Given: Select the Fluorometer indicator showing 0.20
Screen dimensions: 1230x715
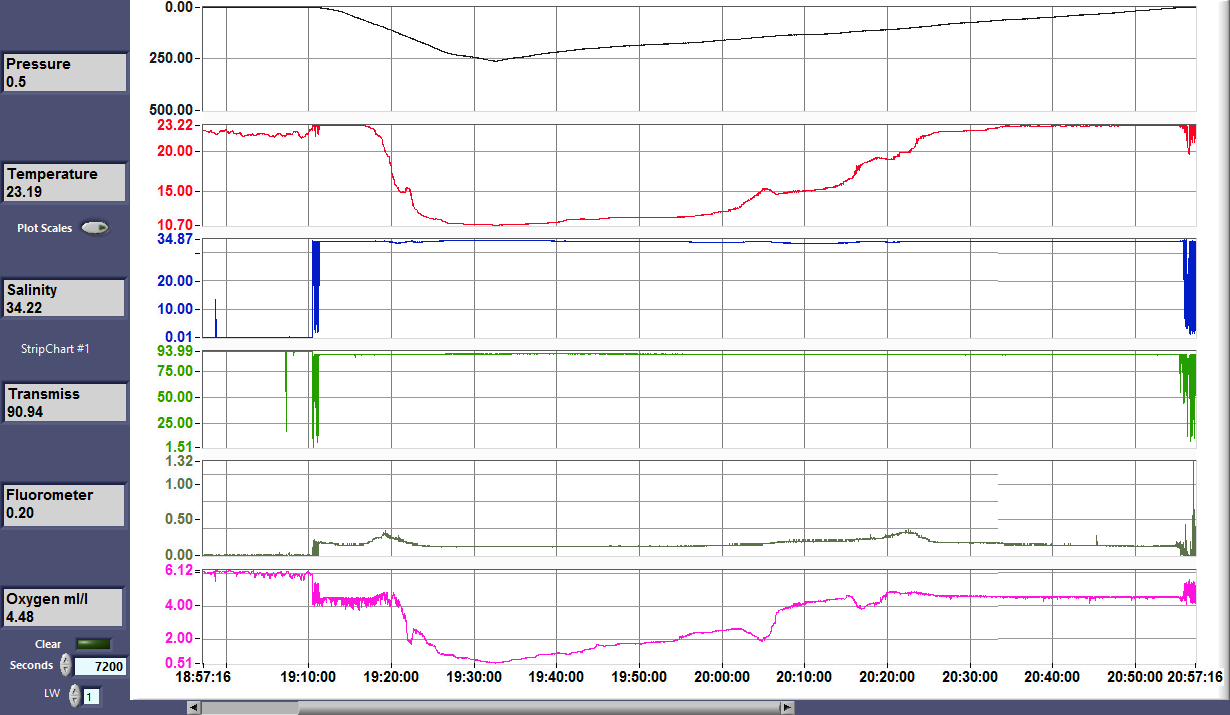Looking at the screenshot, I should point(64,504).
